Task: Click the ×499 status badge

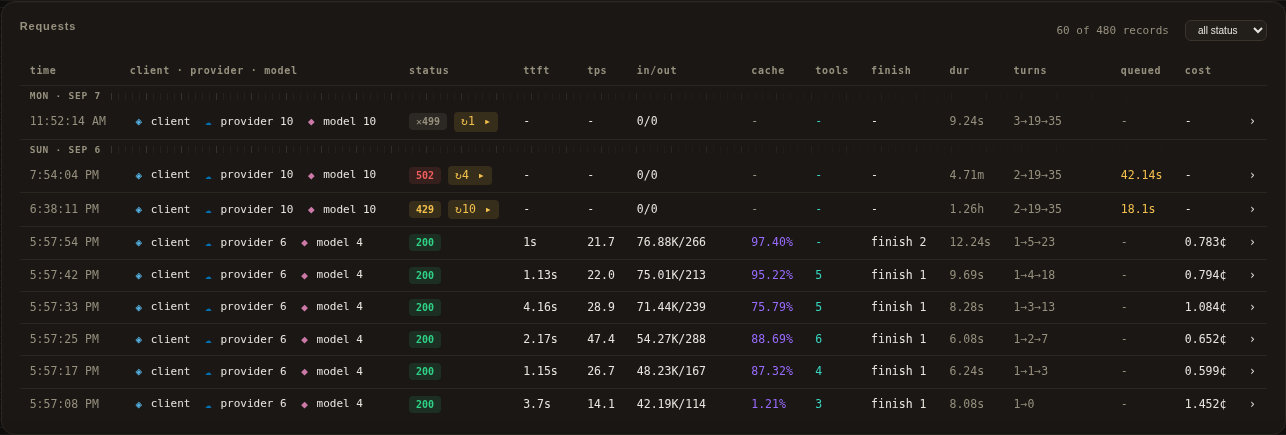Action: [x=428, y=121]
